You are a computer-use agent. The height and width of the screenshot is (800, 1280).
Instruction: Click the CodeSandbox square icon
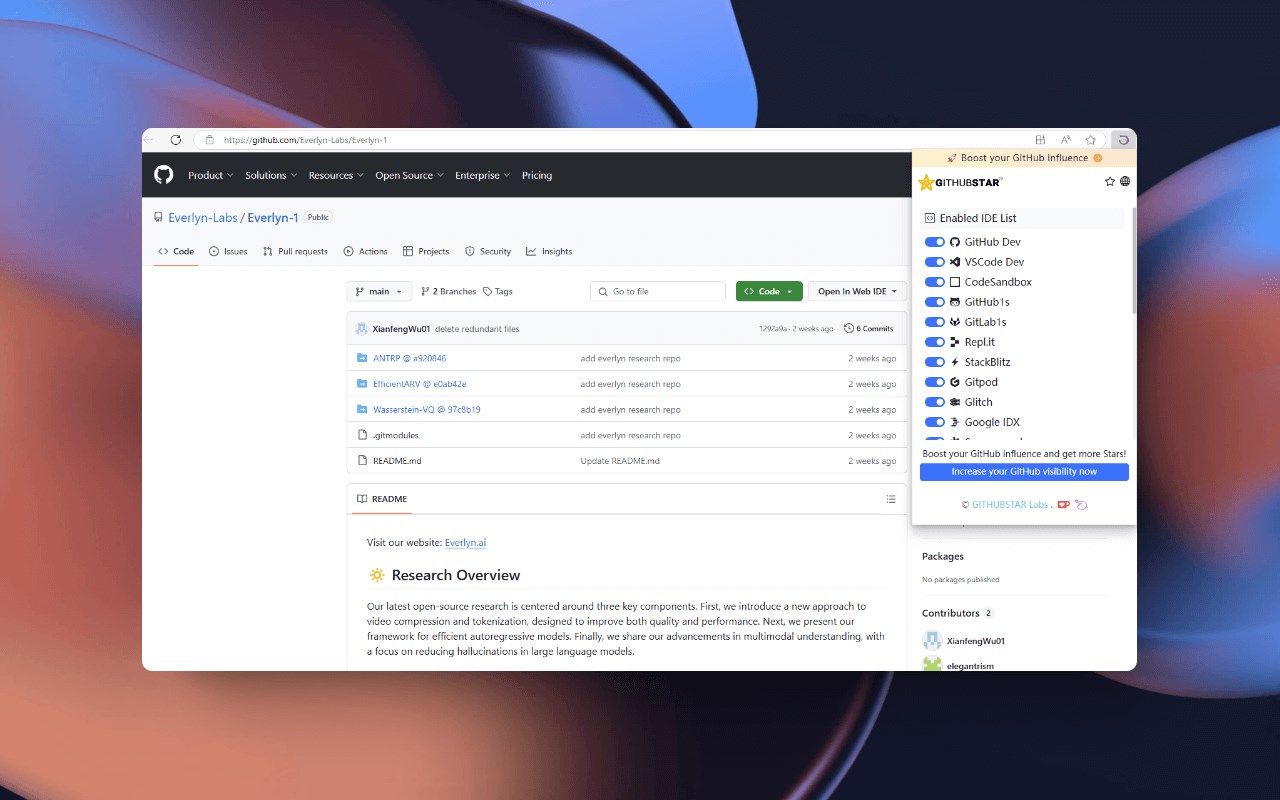pos(955,282)
